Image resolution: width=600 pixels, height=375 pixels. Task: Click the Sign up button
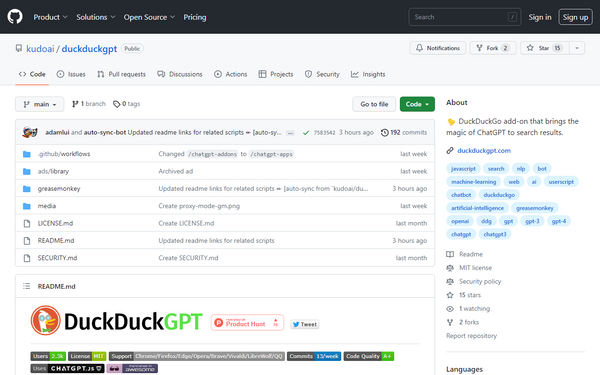575,17
